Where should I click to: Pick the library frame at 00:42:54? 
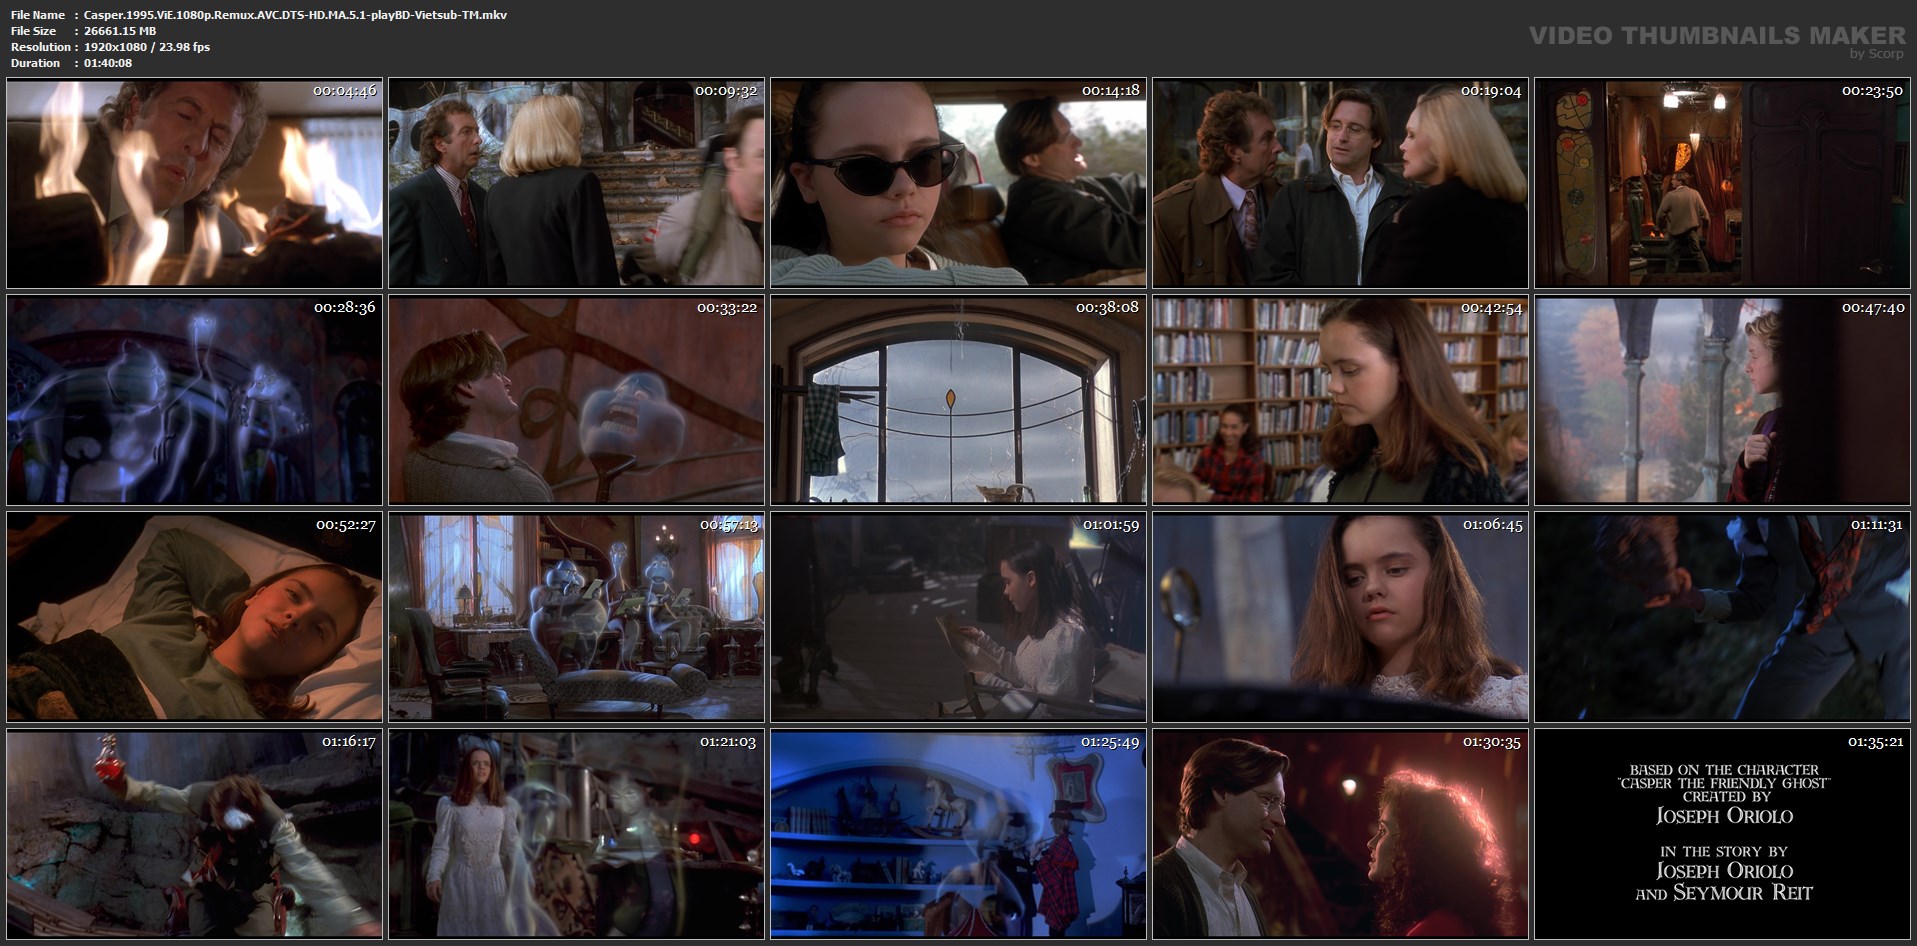[x=1340, y=400]
